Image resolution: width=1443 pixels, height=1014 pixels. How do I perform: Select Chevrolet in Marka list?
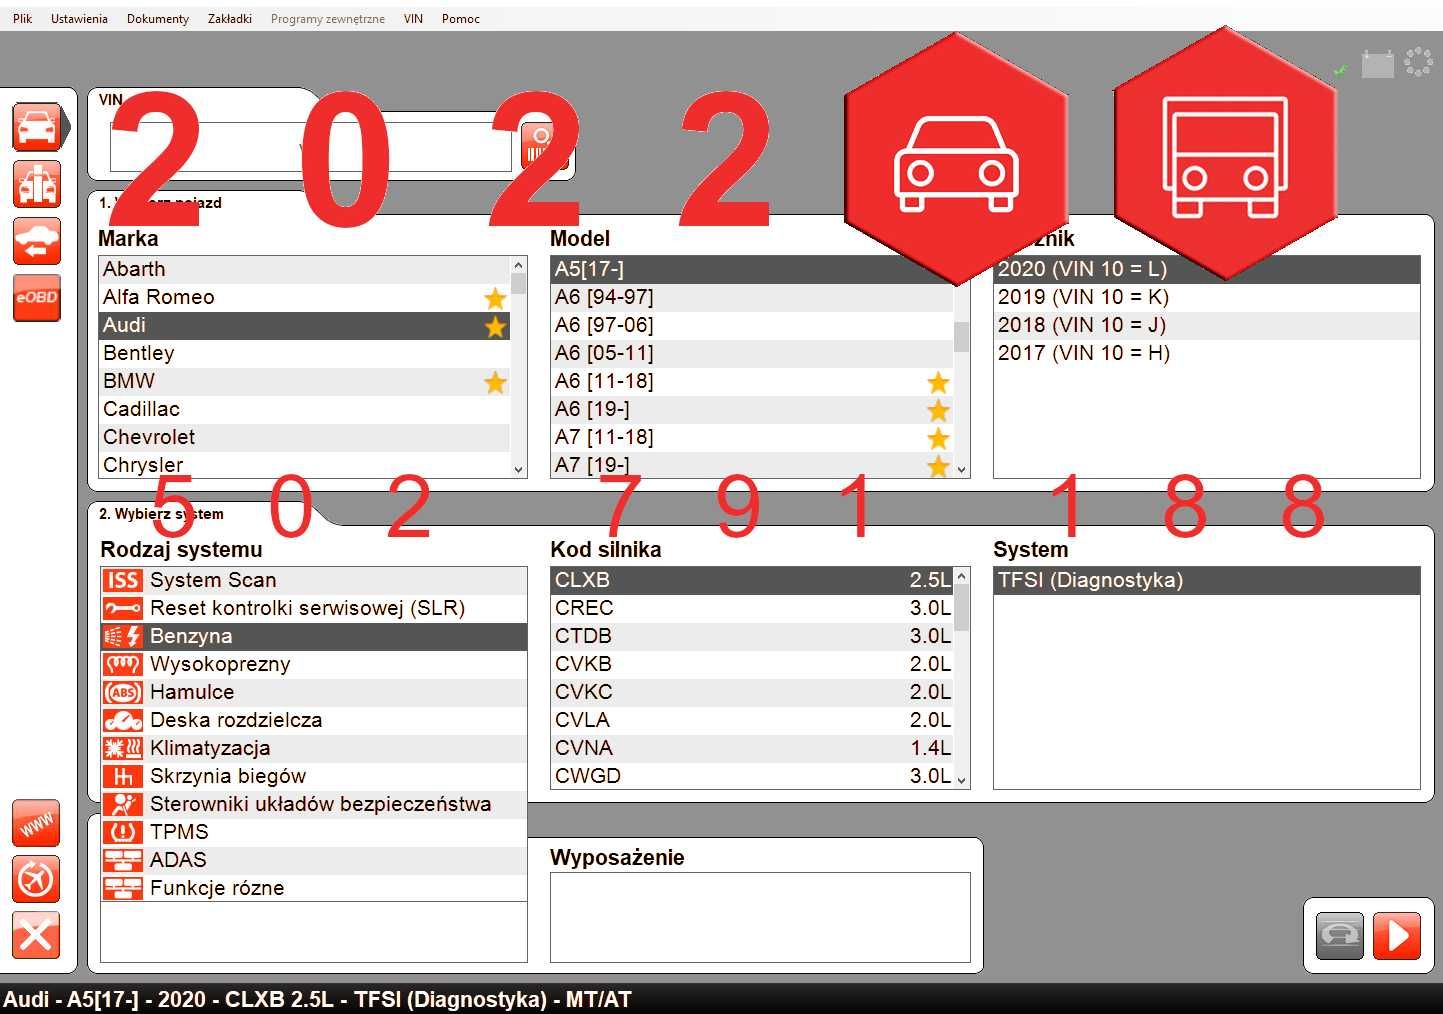coord(305,437)
